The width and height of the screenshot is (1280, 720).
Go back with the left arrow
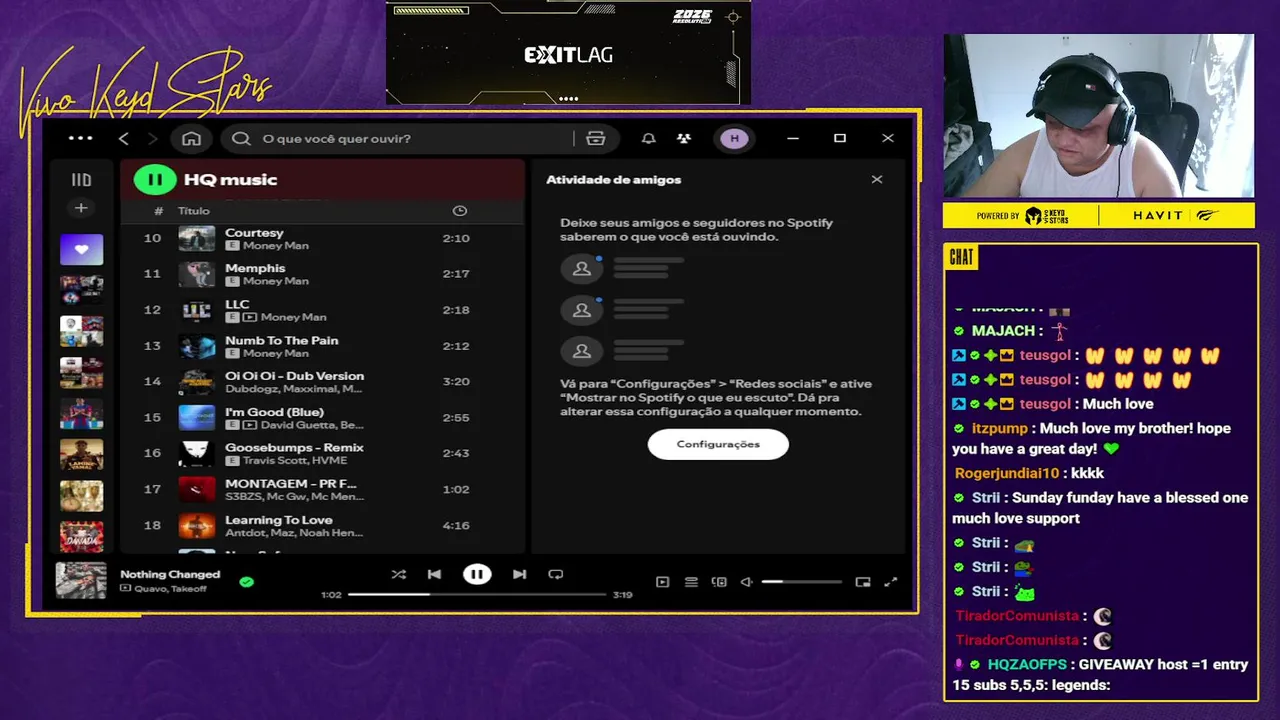124,138
